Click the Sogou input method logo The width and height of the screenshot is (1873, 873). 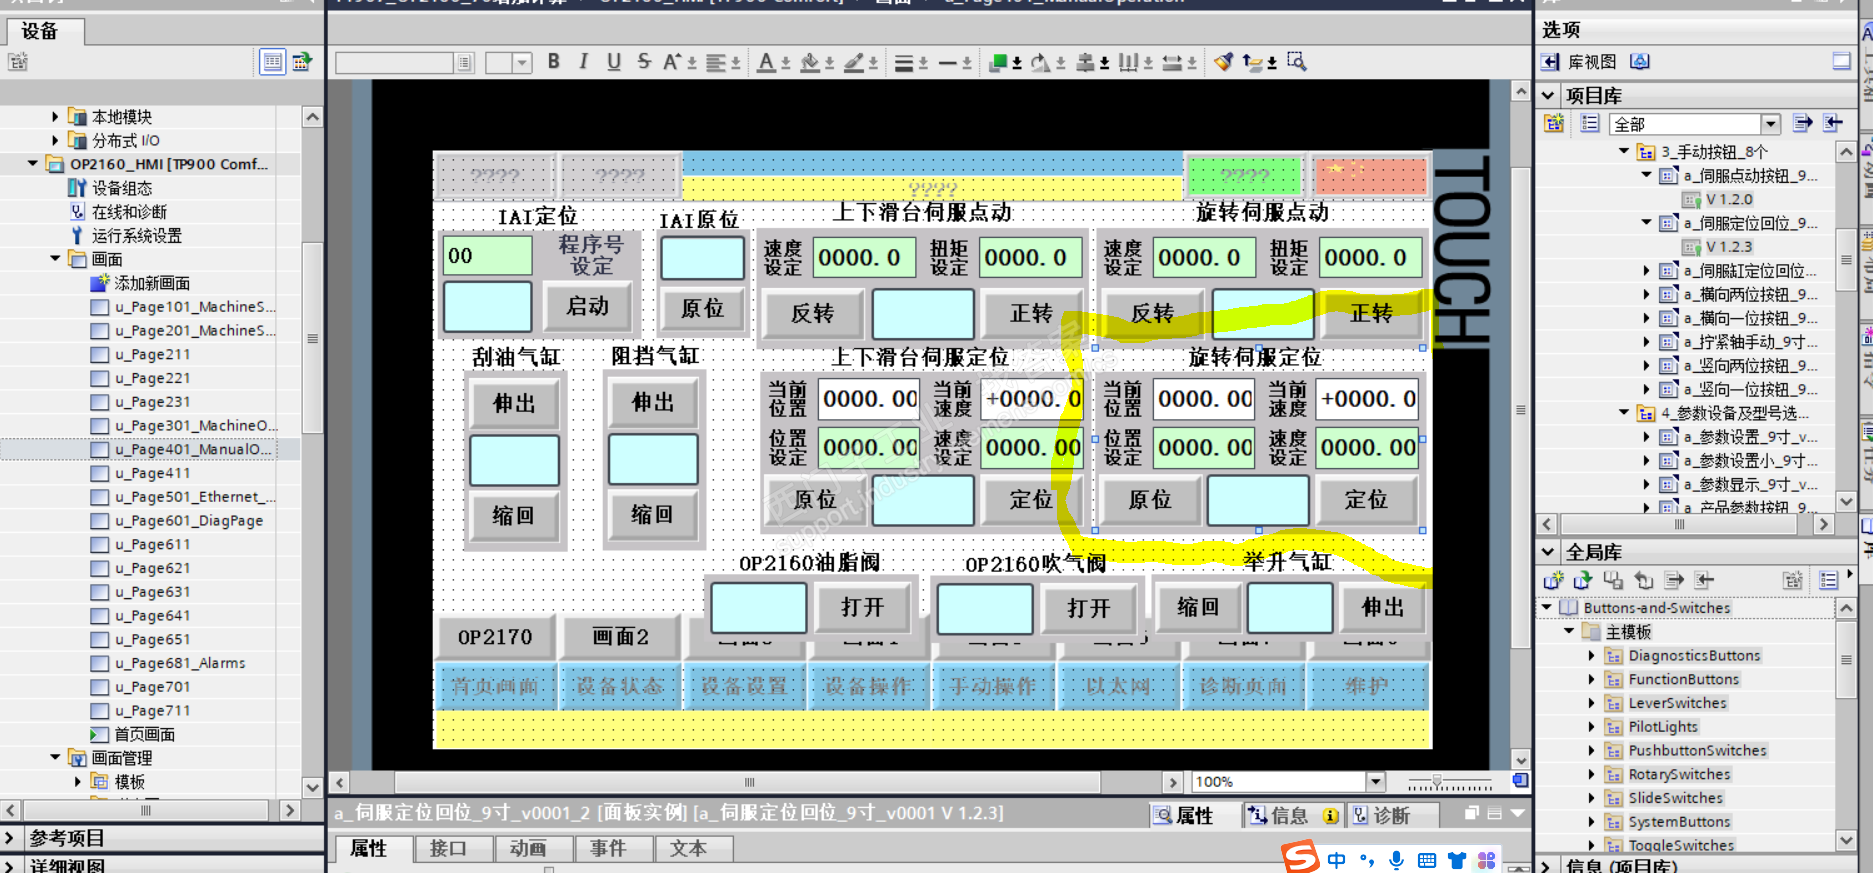pos(1301,857)
